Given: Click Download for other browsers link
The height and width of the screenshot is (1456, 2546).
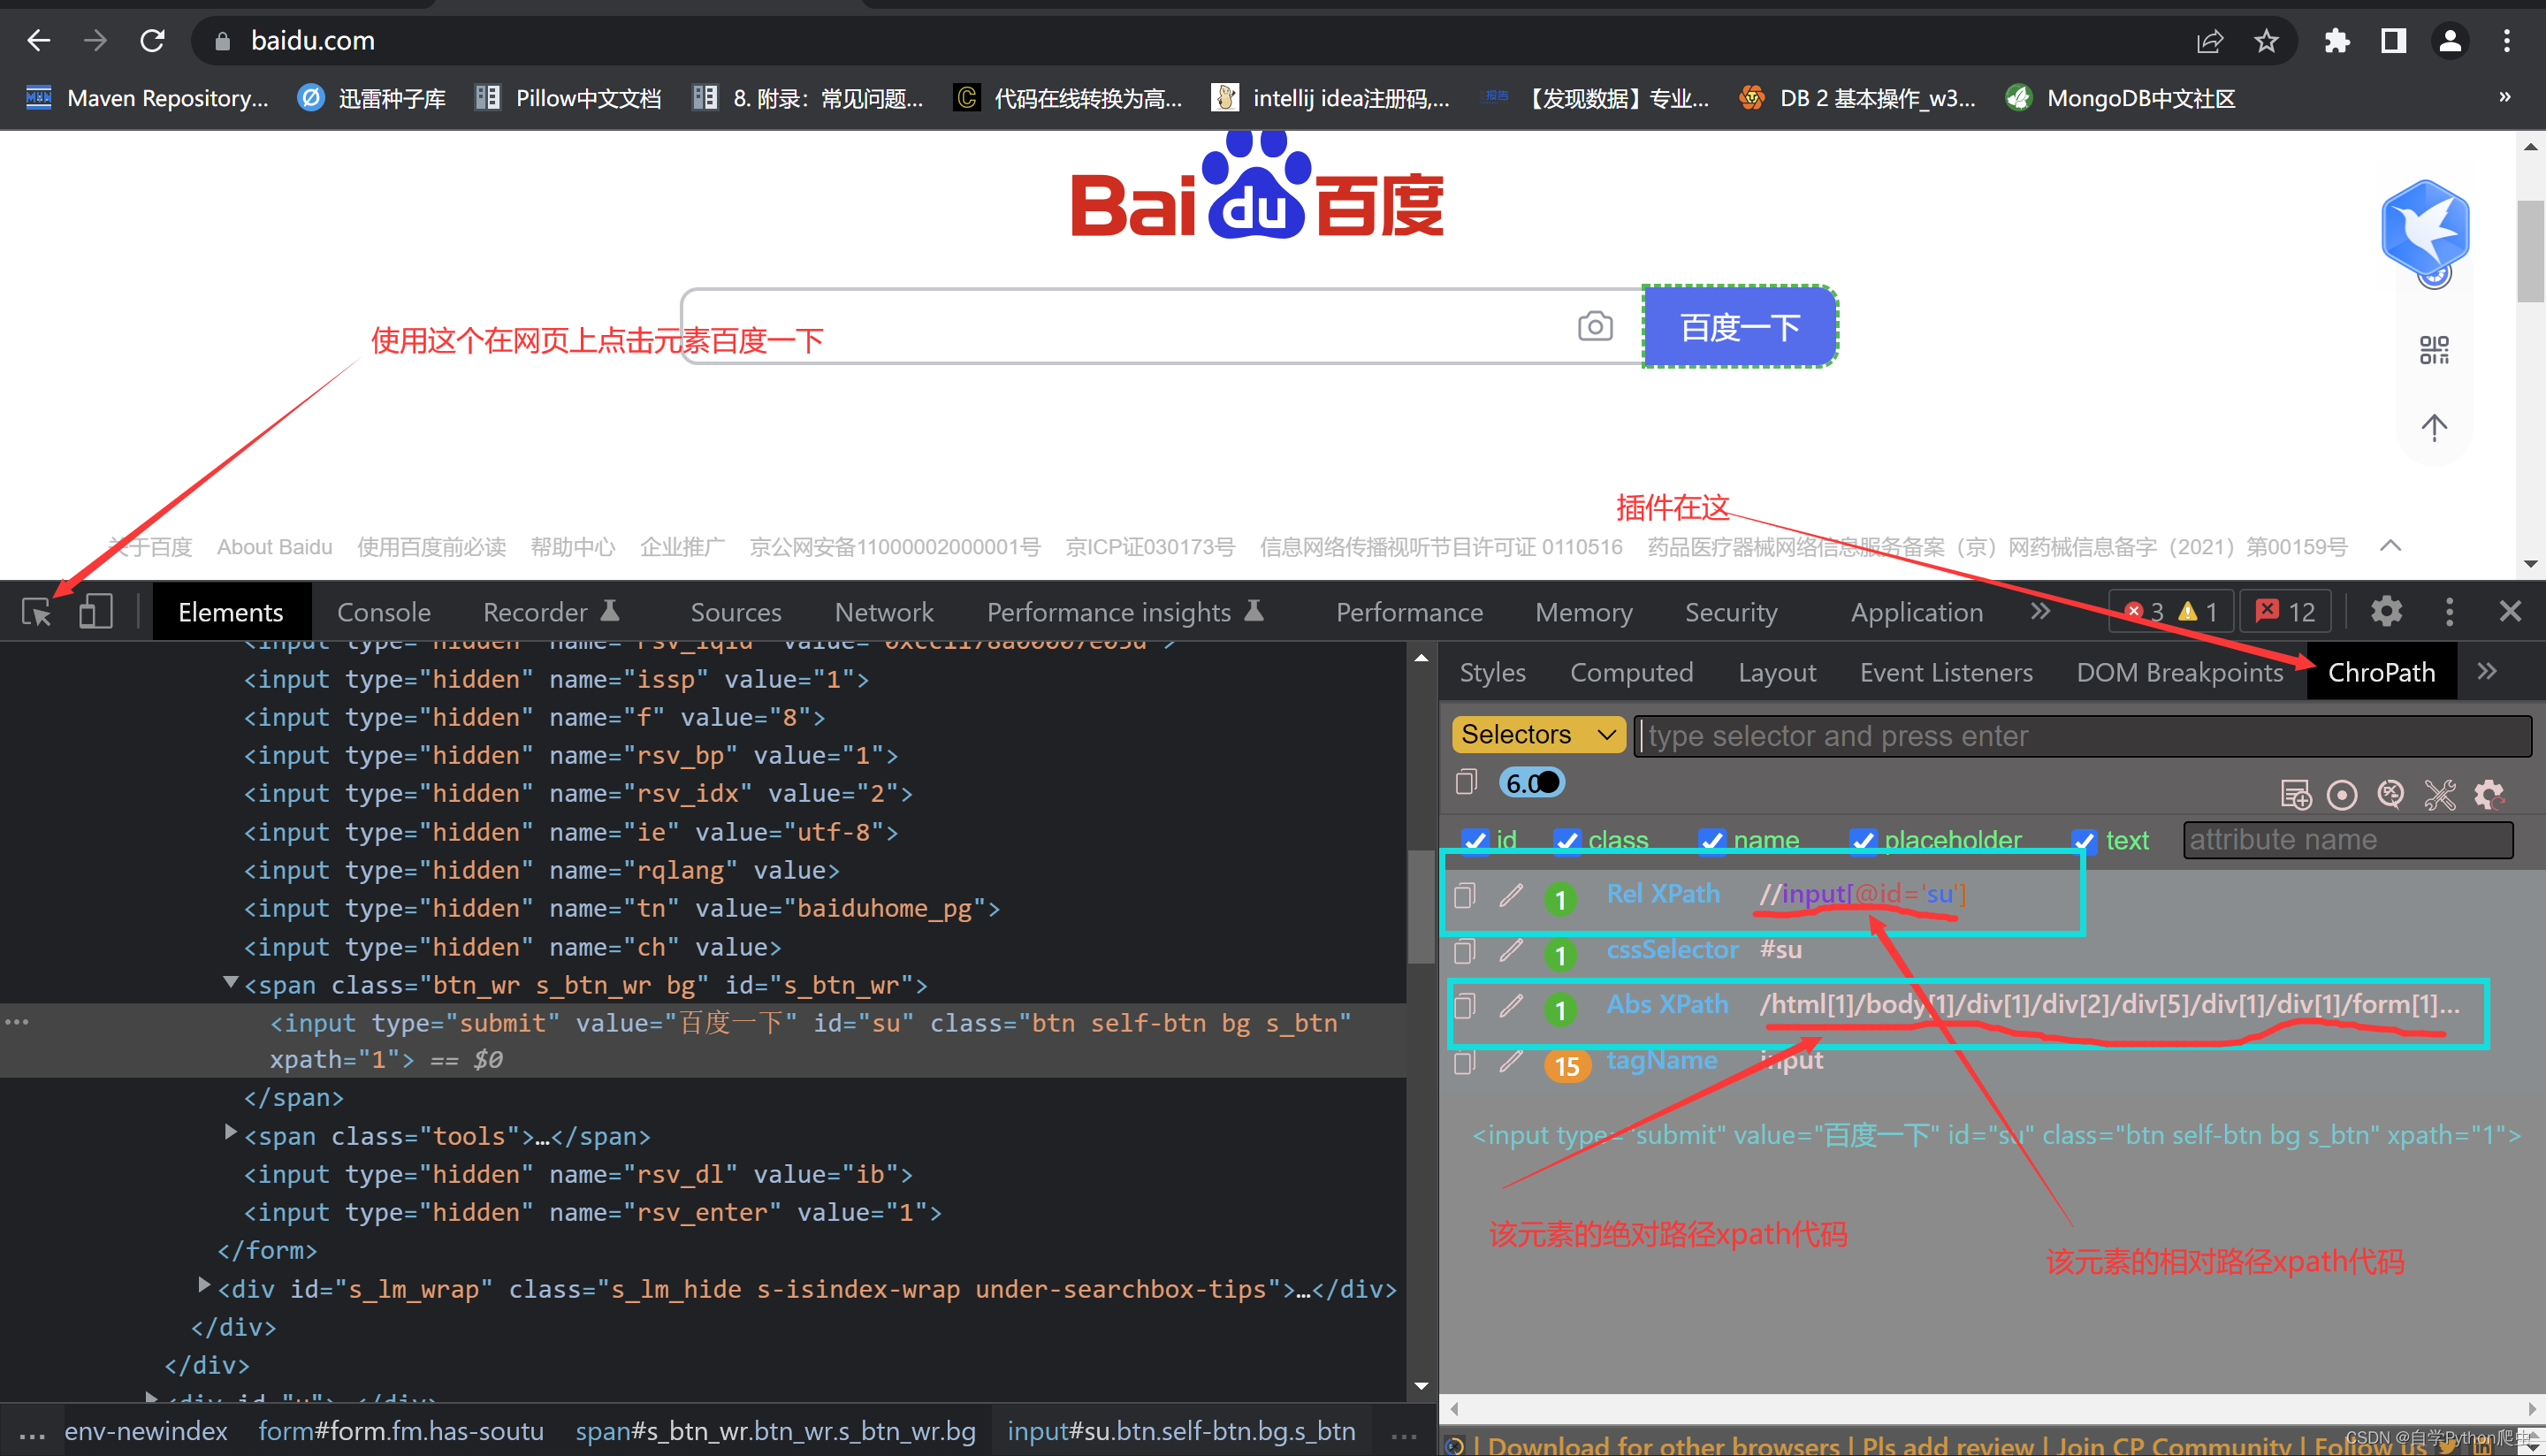Looking at the screenshot, I should tap(1664, 1445).
